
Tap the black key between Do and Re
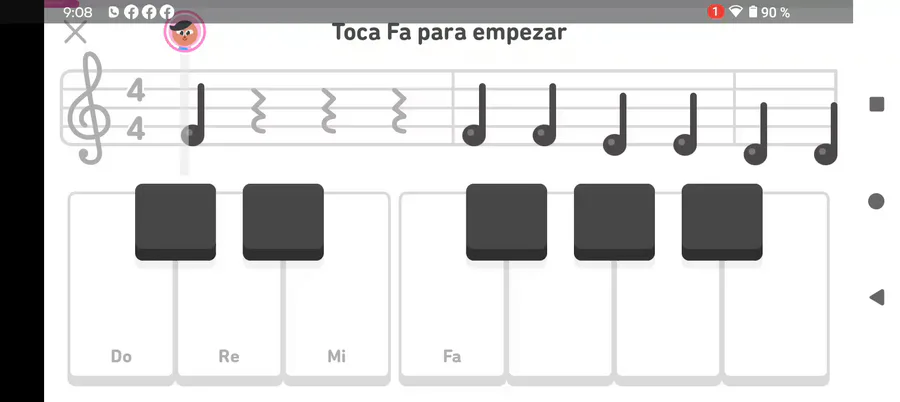coord(176,222)
